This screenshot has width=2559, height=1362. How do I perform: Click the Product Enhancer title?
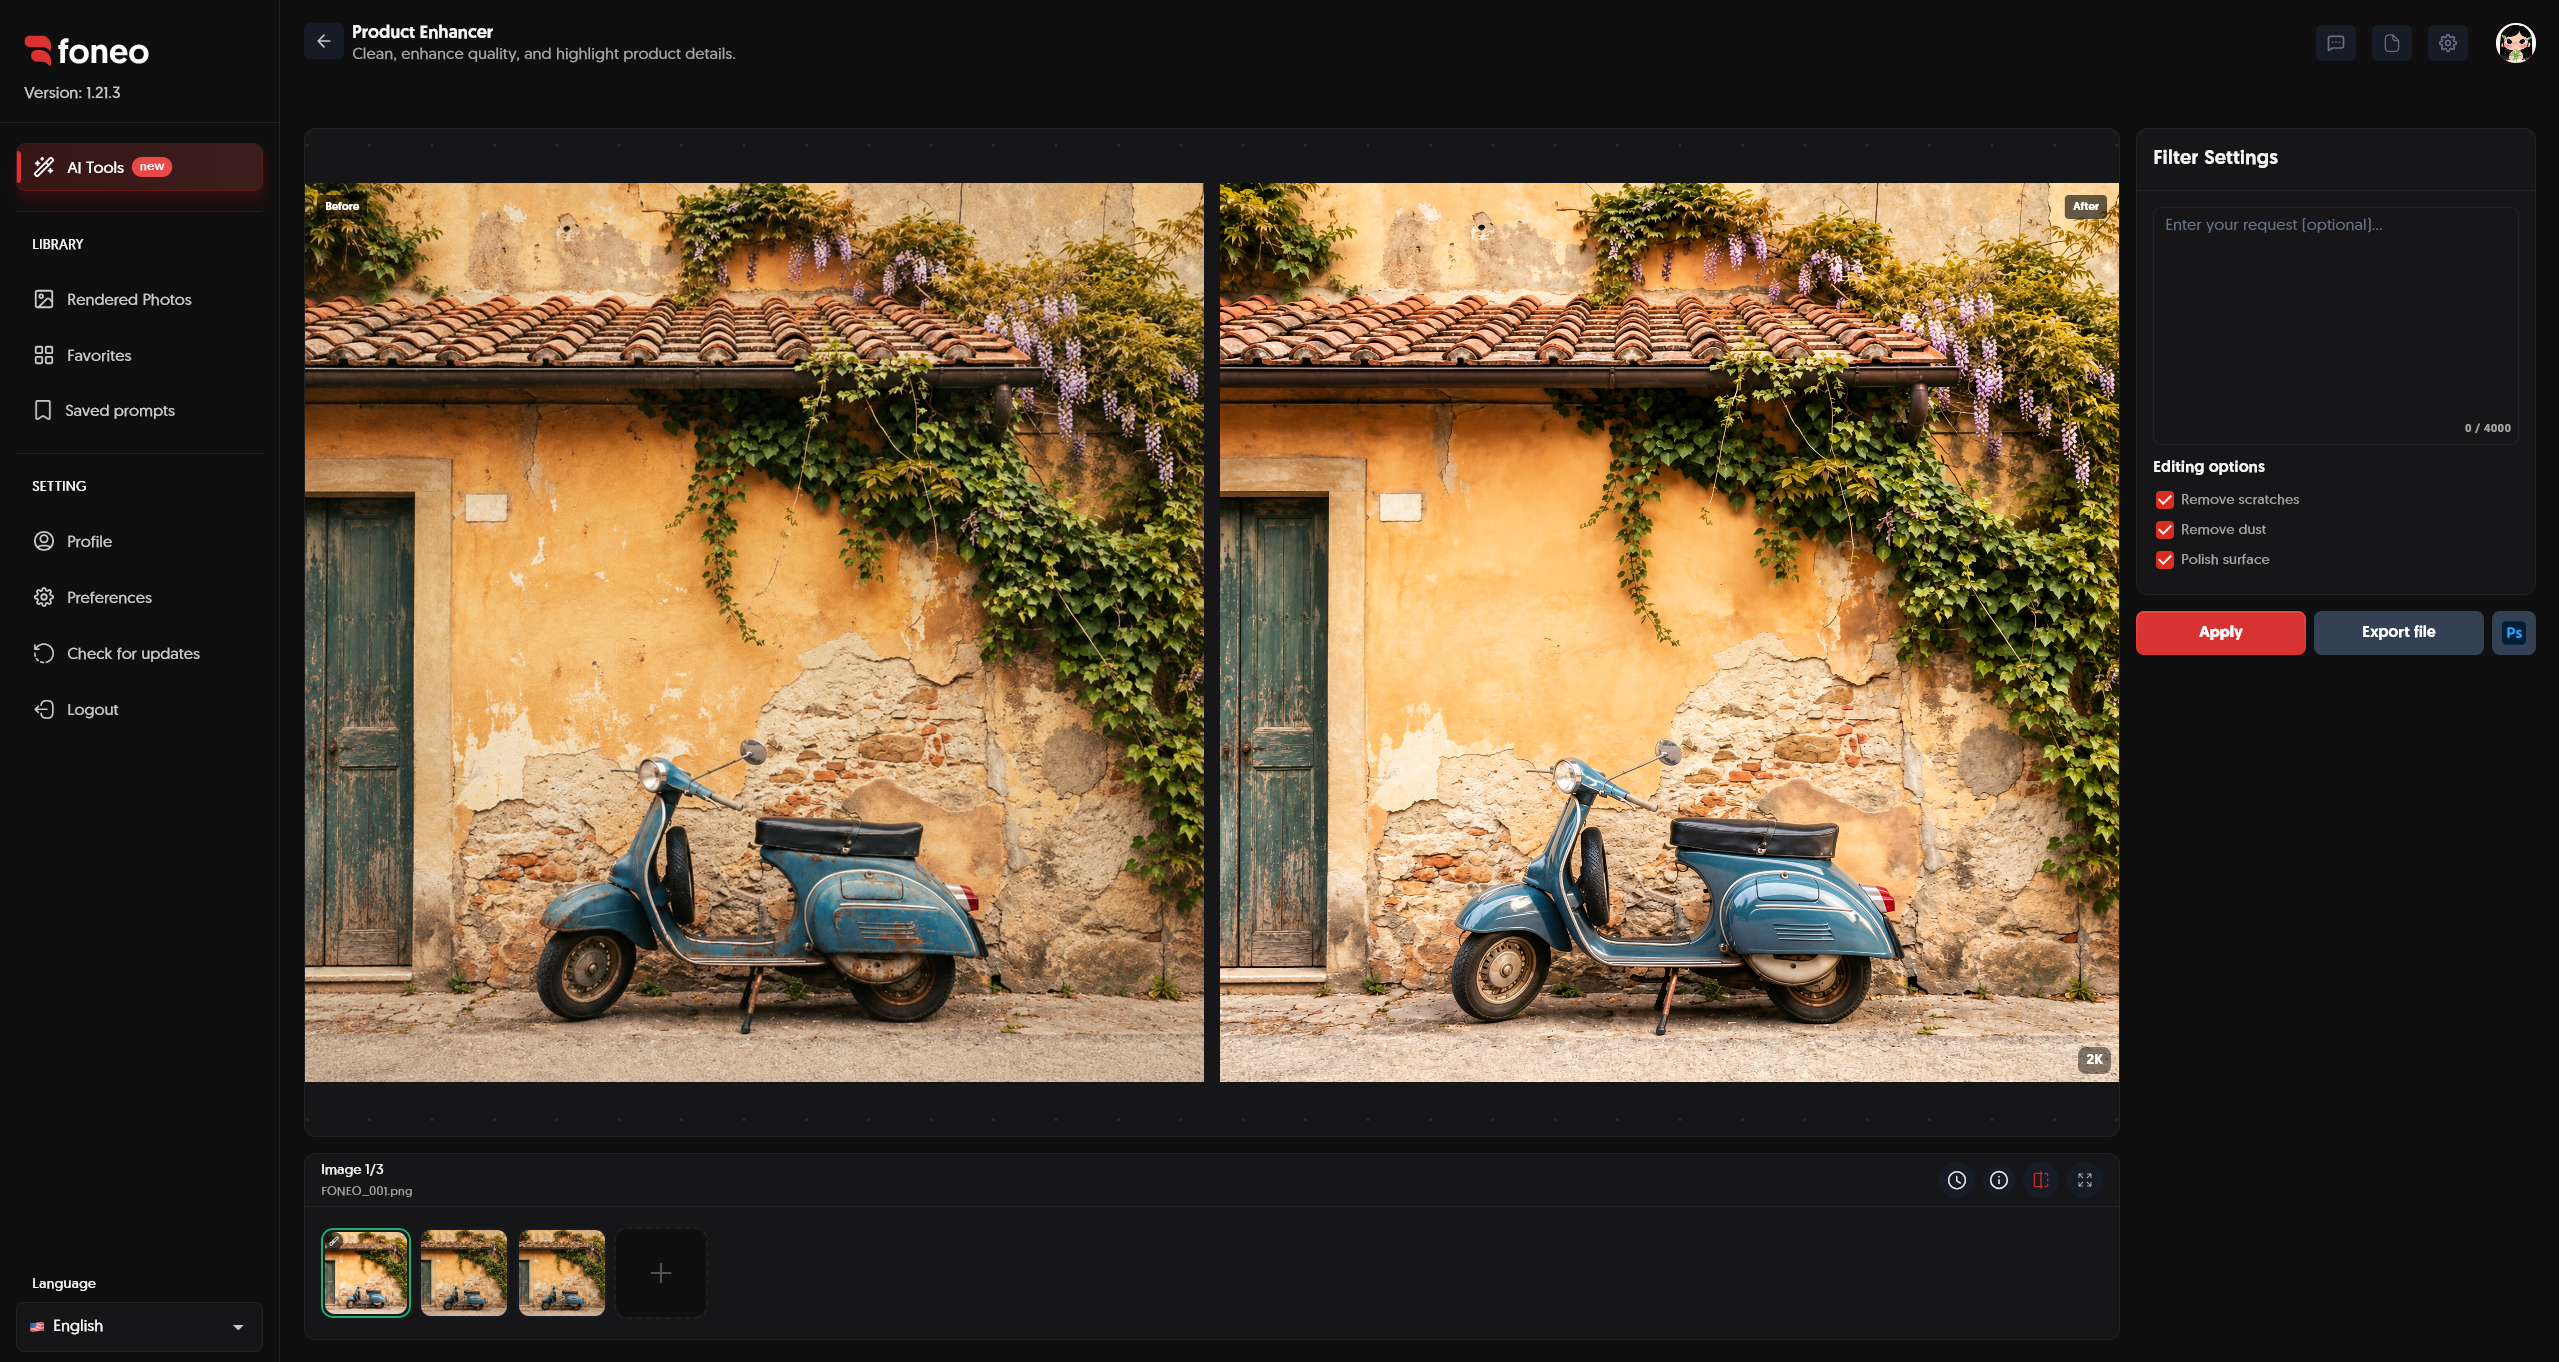(422, 31)
